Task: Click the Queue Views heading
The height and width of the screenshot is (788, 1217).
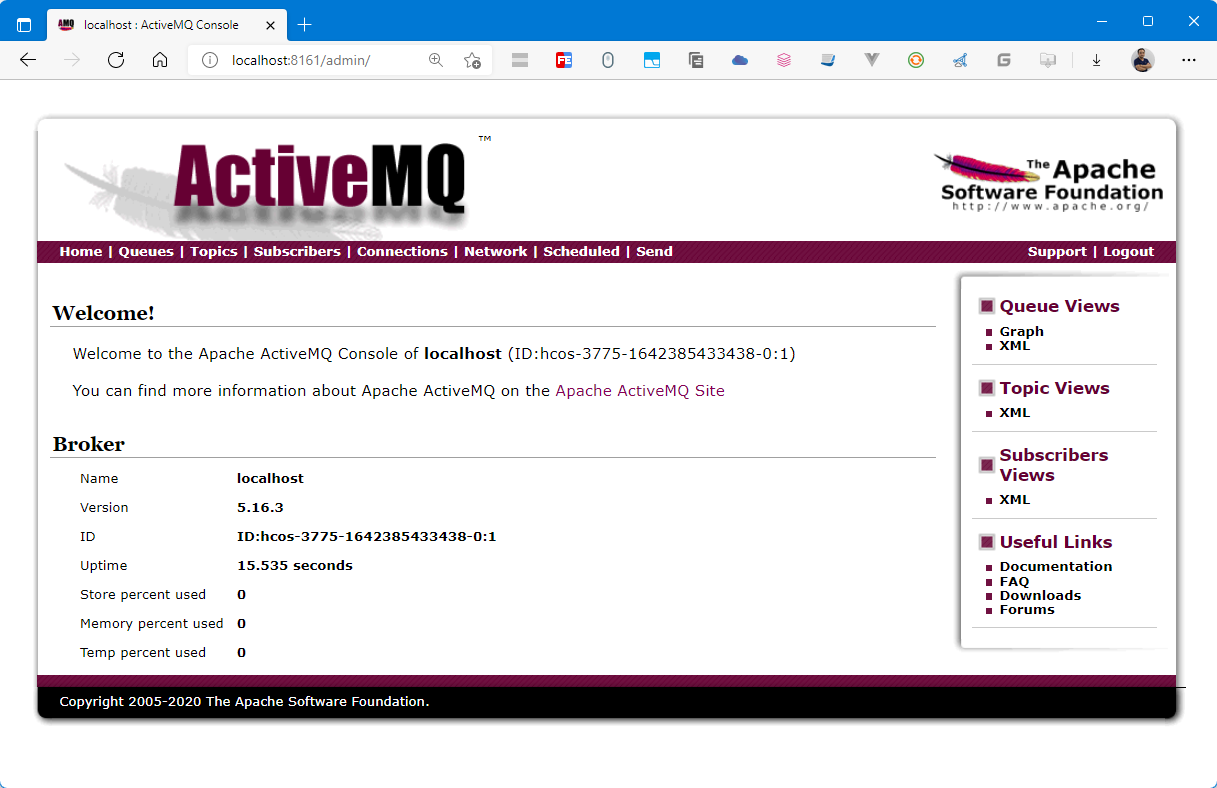Action: click(x=1059, y=306)
